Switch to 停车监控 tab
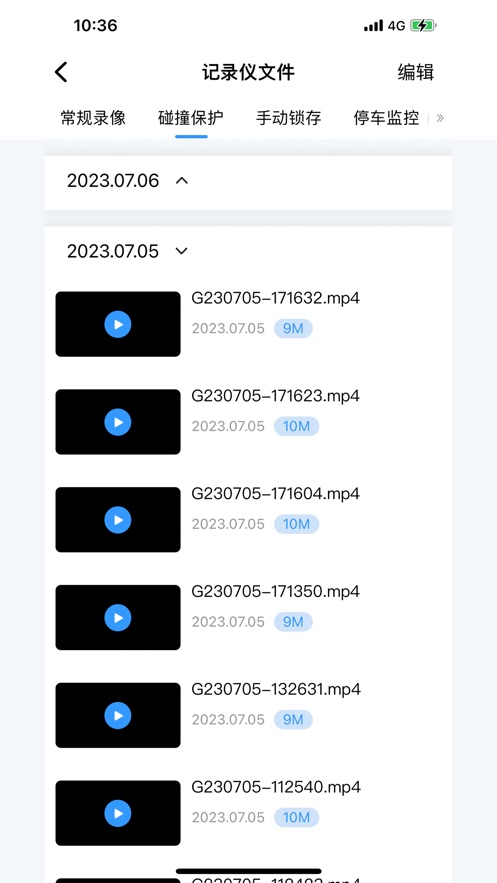497x883 pixels. pos(386,118)
